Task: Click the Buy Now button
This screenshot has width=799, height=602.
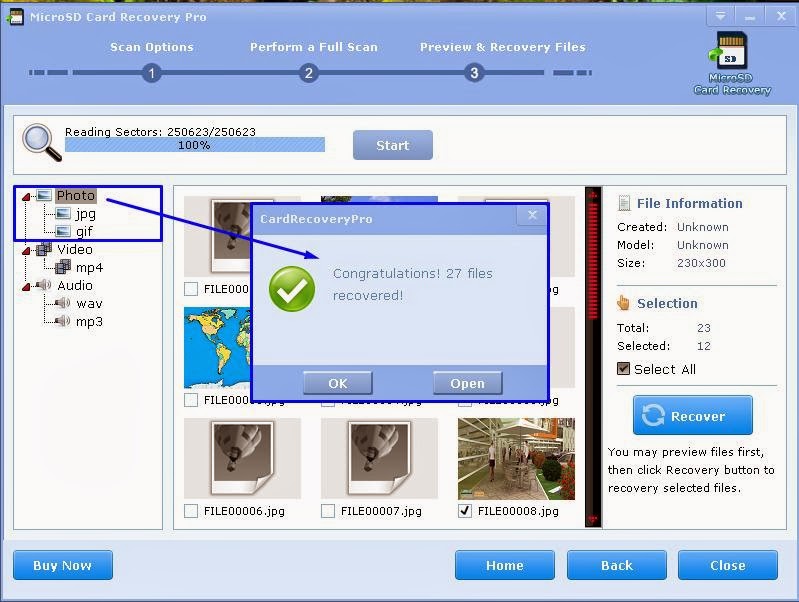Action: (63, 565)
